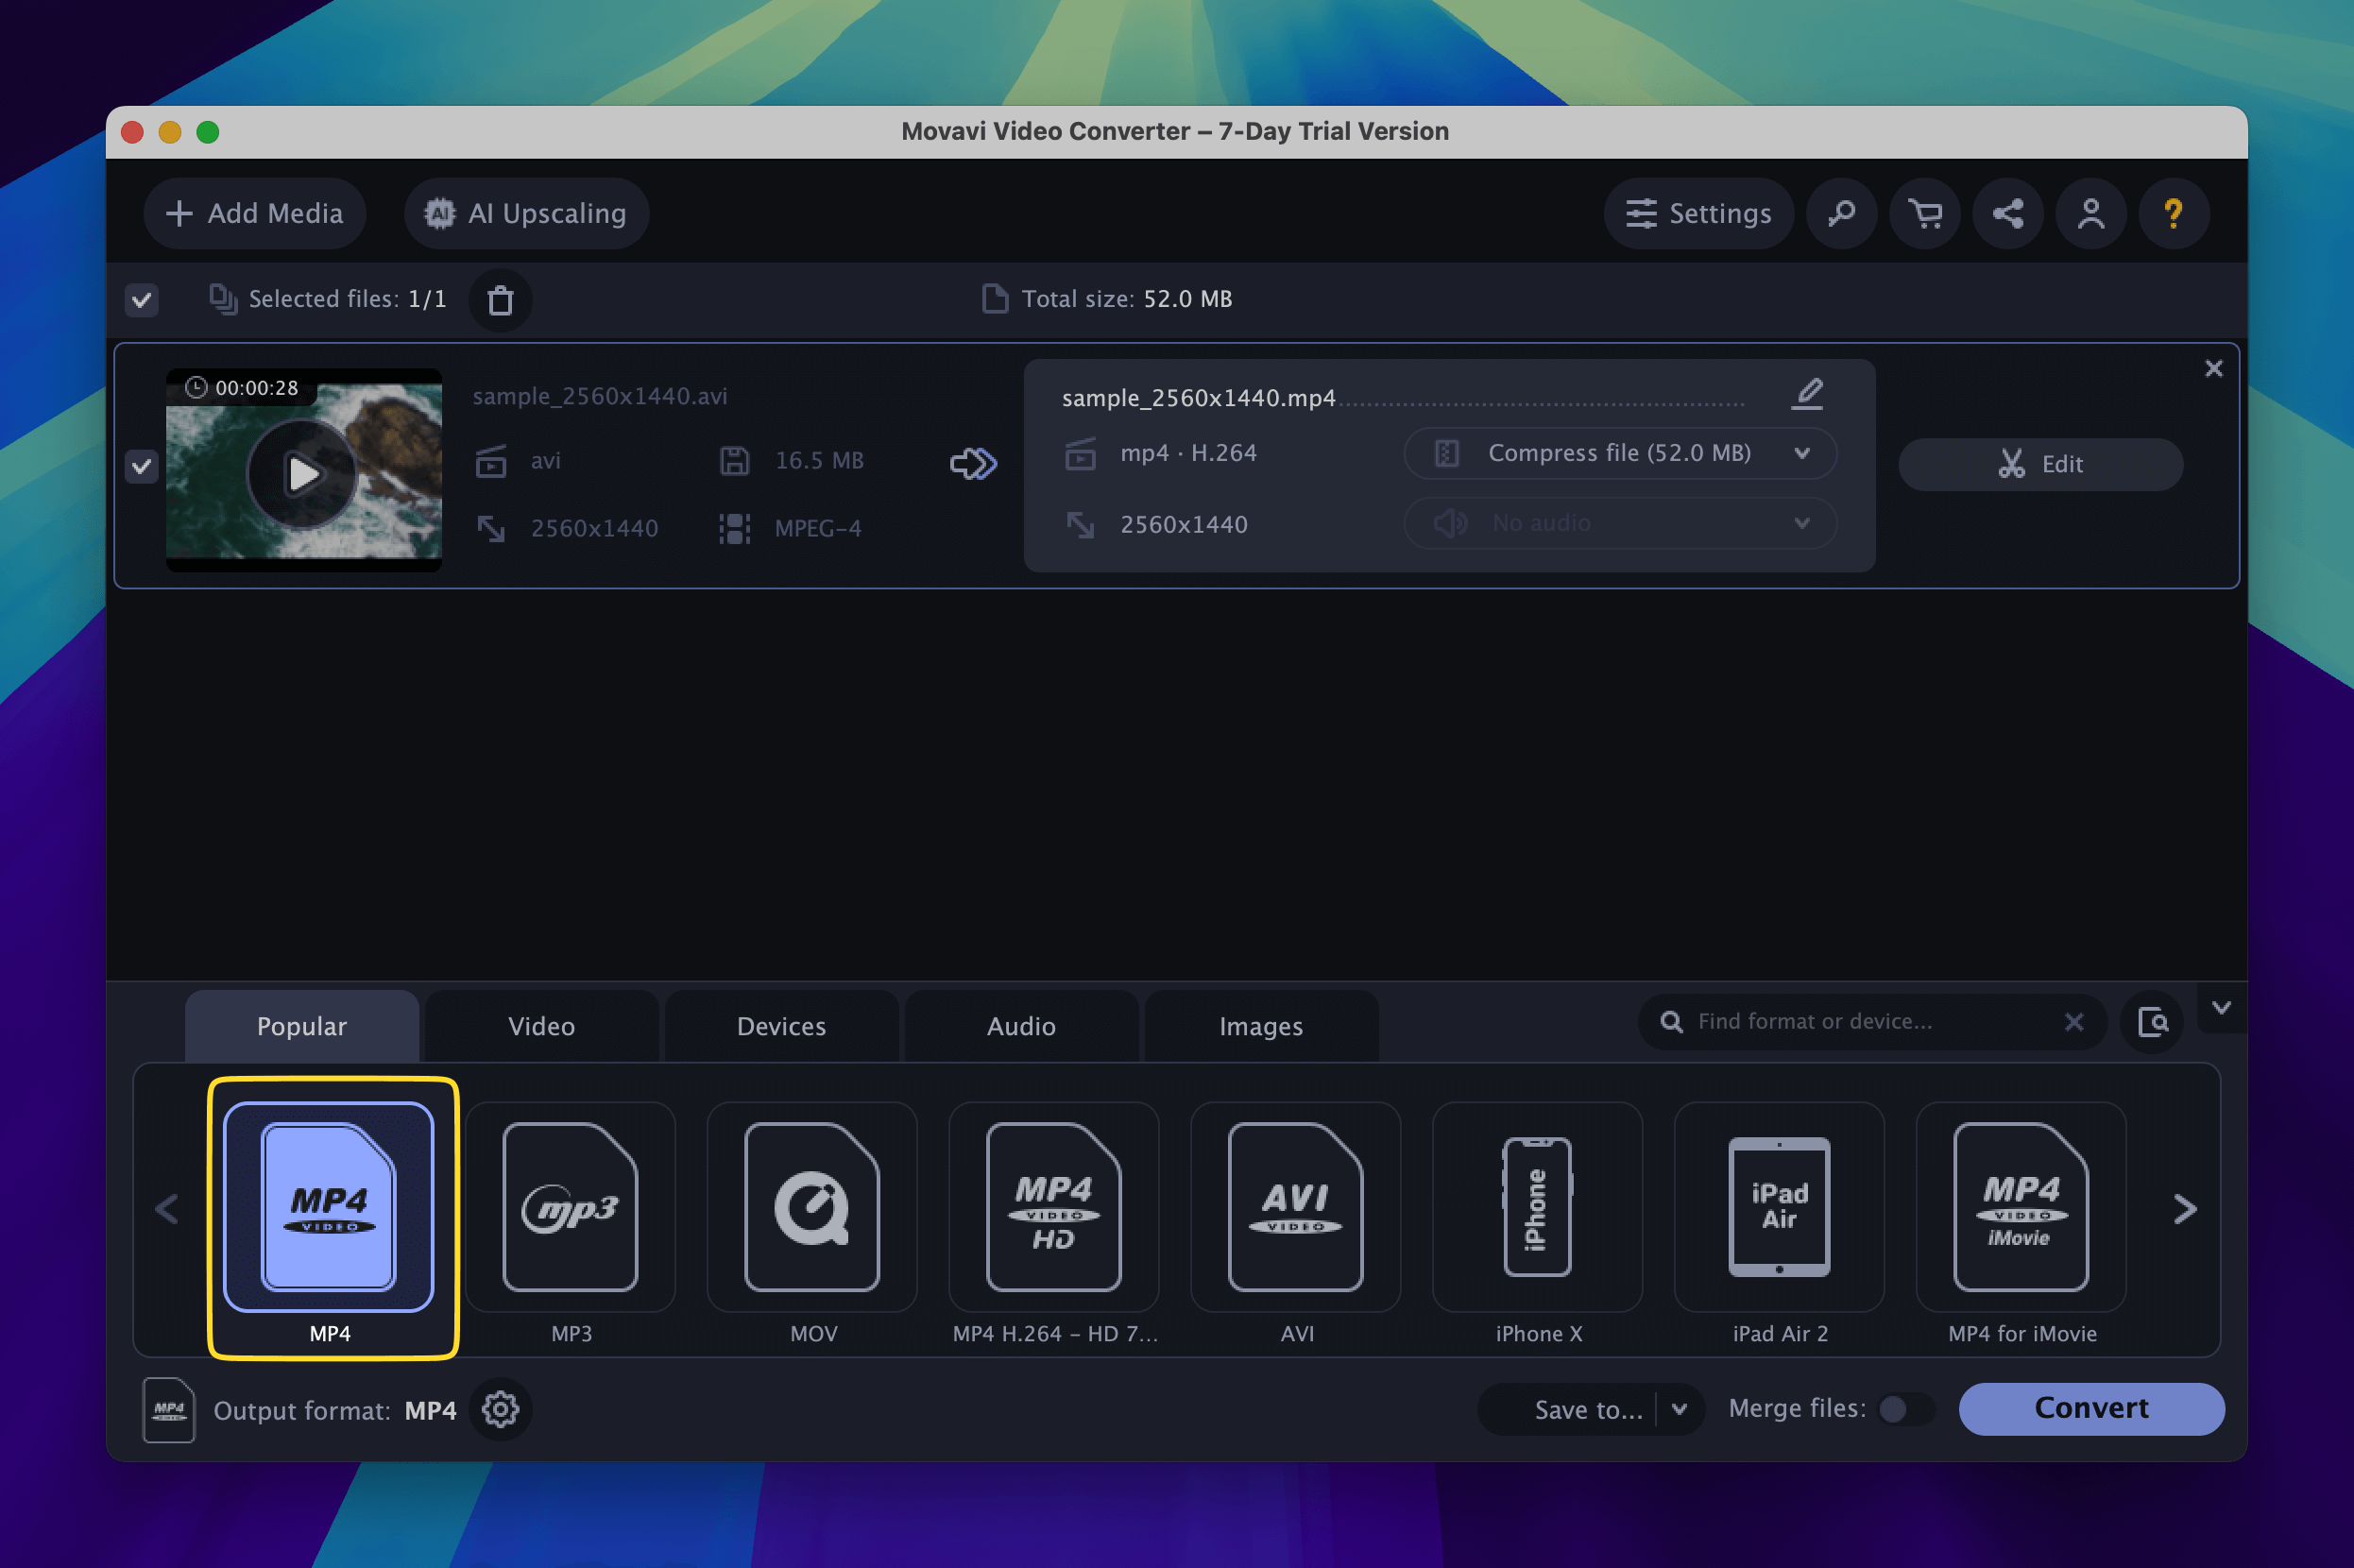
Task: Uncheck the sample_2560x1440.avi file checkbox
Action: tap(142, 466)
